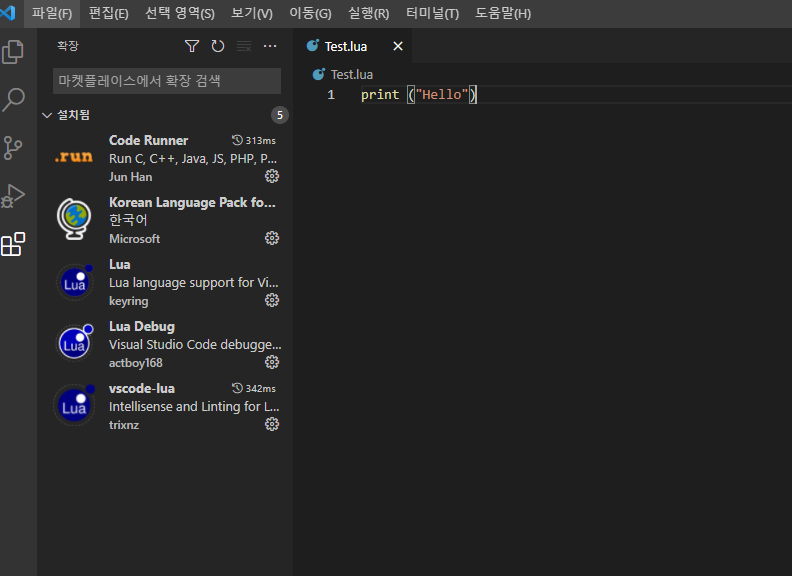This screenshot has width=792, height=576.
Task: Click the Lua language support description
Action: [x=193, y=282]
